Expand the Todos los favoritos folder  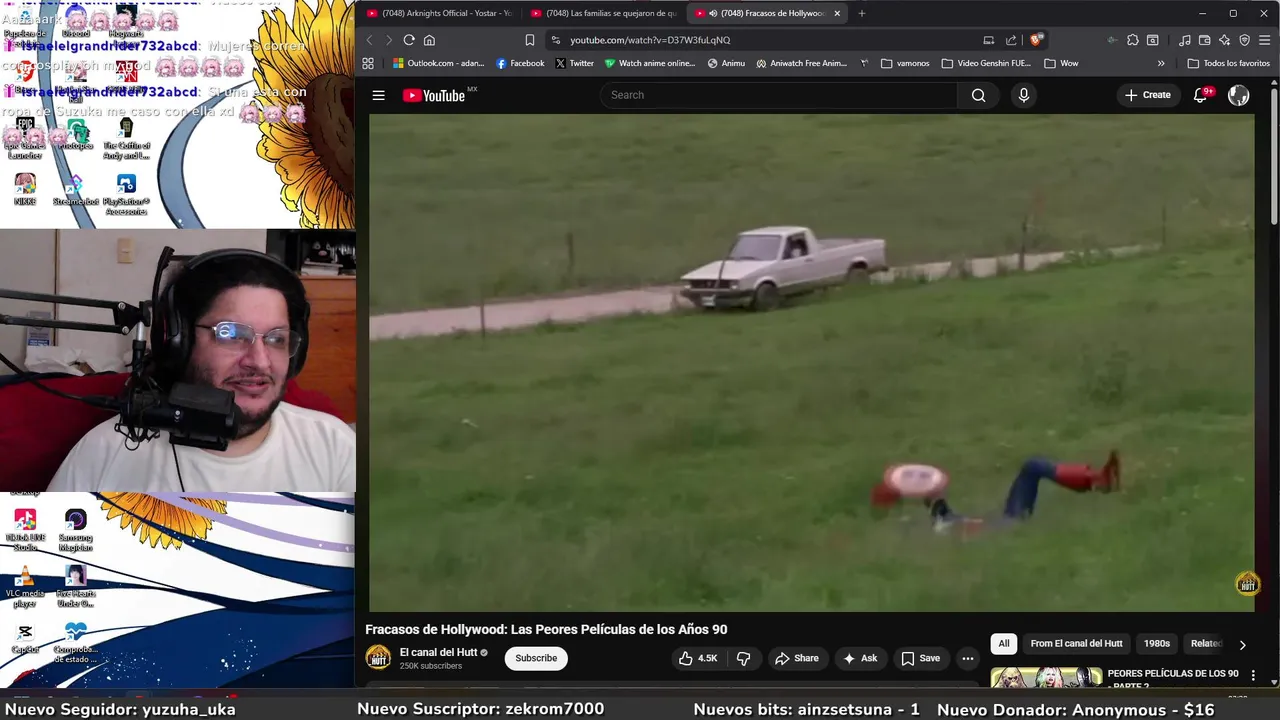coord(1228,63)
